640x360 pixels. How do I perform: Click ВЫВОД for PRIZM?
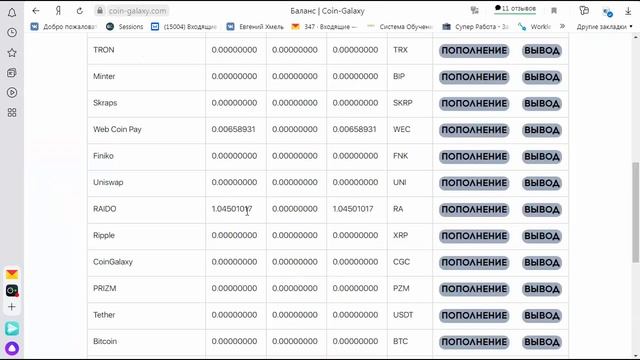(x=542, y=289)
